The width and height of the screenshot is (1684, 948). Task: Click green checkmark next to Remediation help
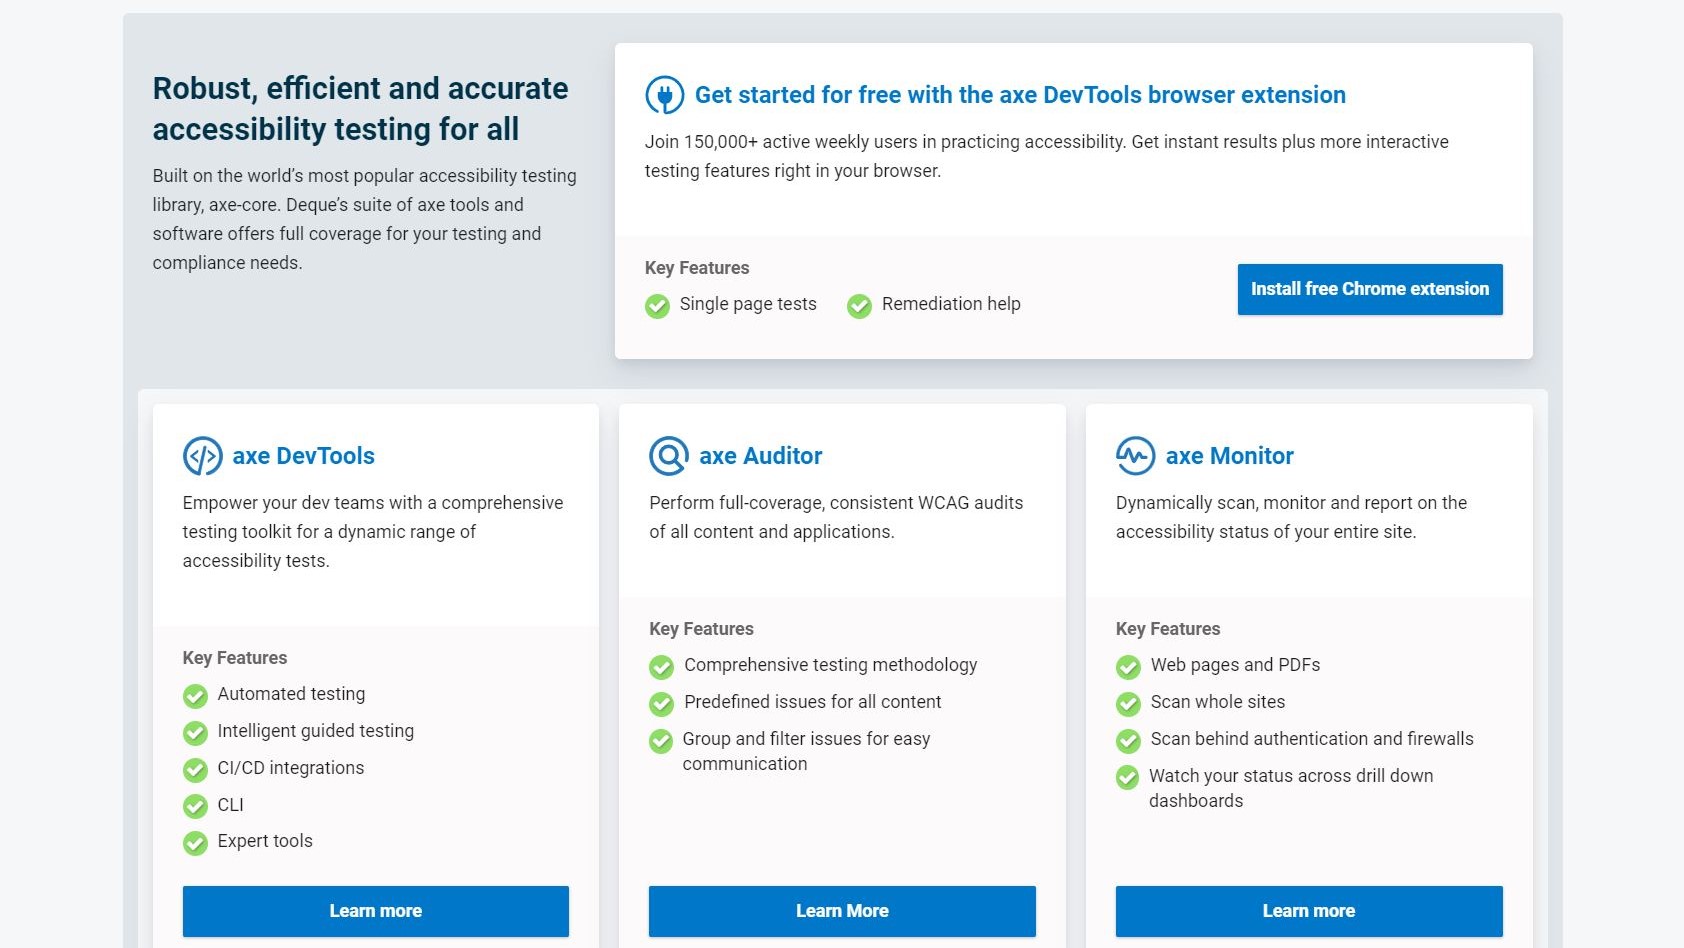point(859,306)
